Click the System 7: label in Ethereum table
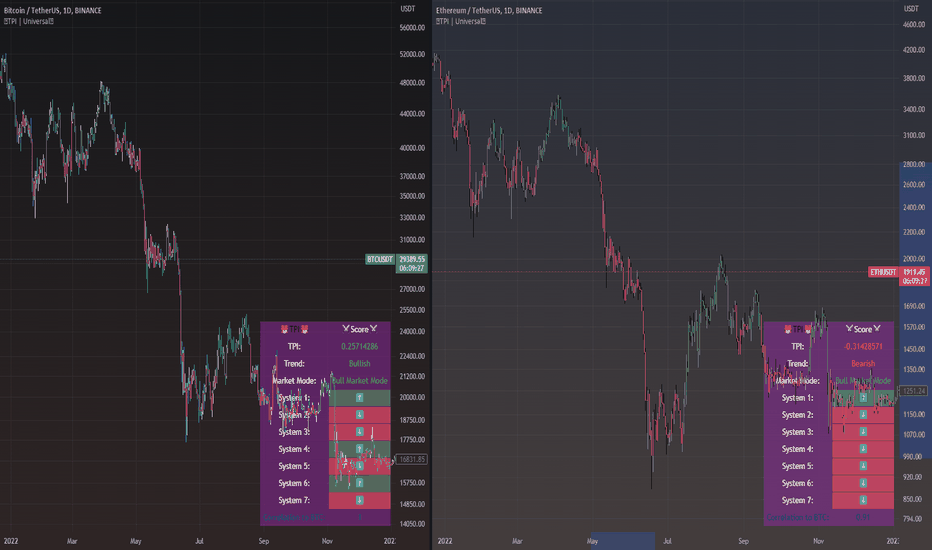This screenshot has height=550, width=932. click(798, 501)
